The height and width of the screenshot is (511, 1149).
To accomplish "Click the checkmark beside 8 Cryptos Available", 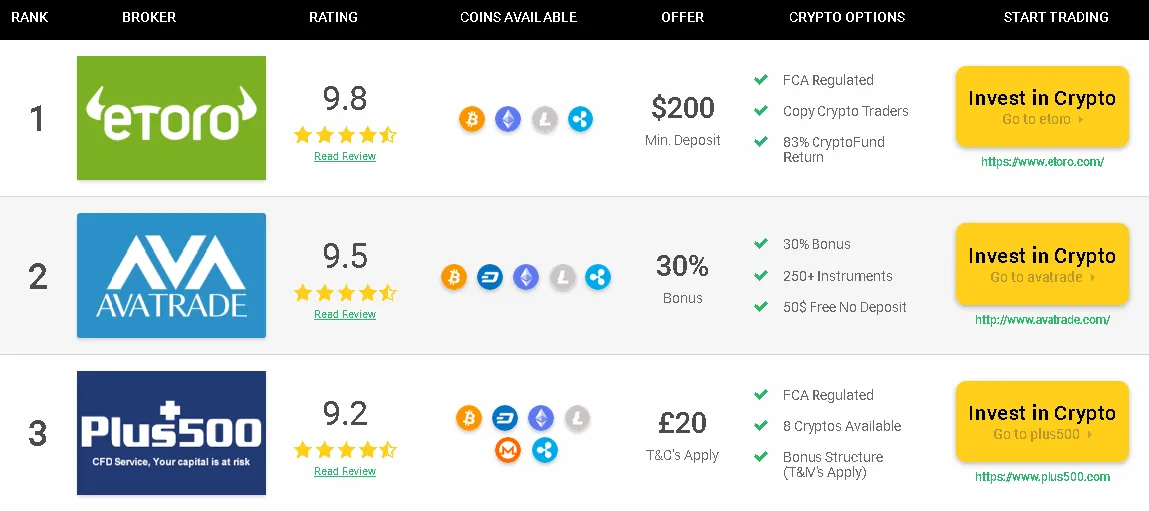I will (761, 425).
